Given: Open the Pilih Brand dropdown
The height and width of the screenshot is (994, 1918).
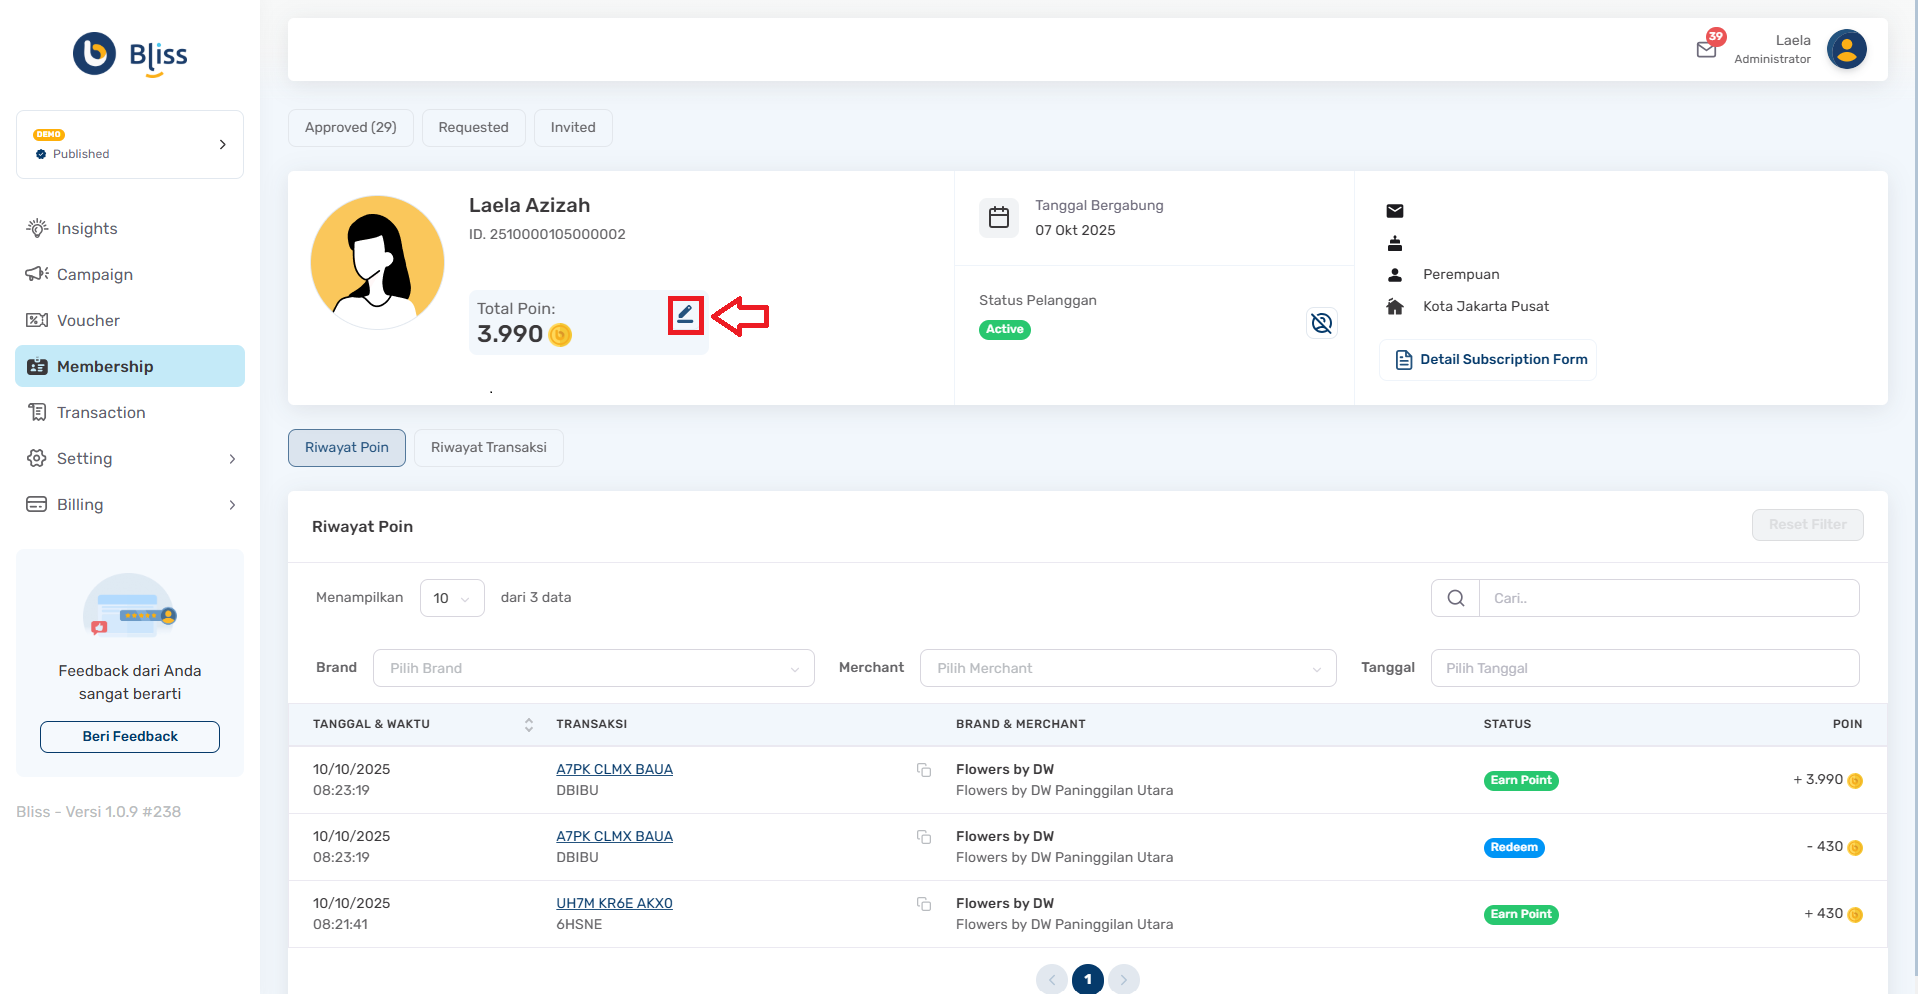Looking at the screenshot, I should coord(593,668).
